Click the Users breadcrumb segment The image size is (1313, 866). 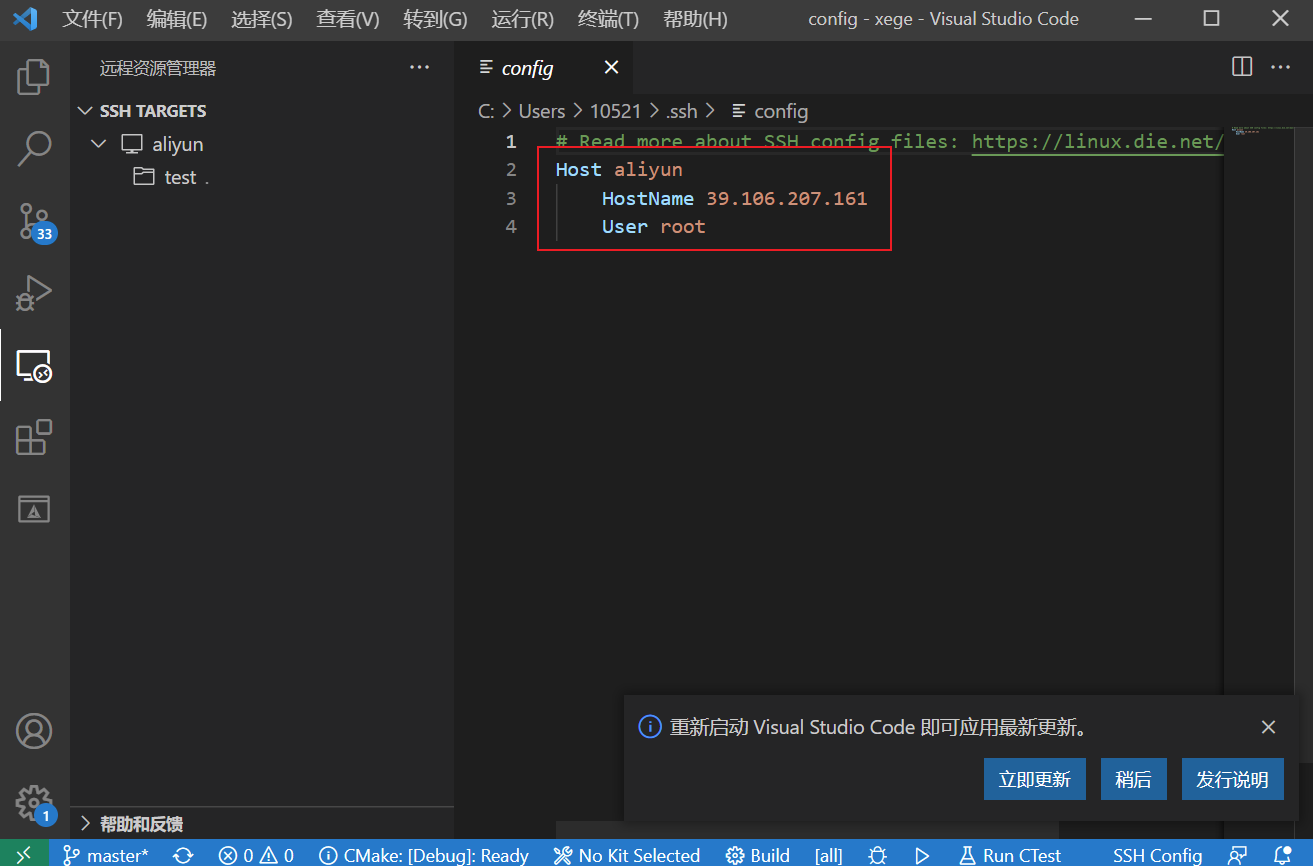coord(542,111)
